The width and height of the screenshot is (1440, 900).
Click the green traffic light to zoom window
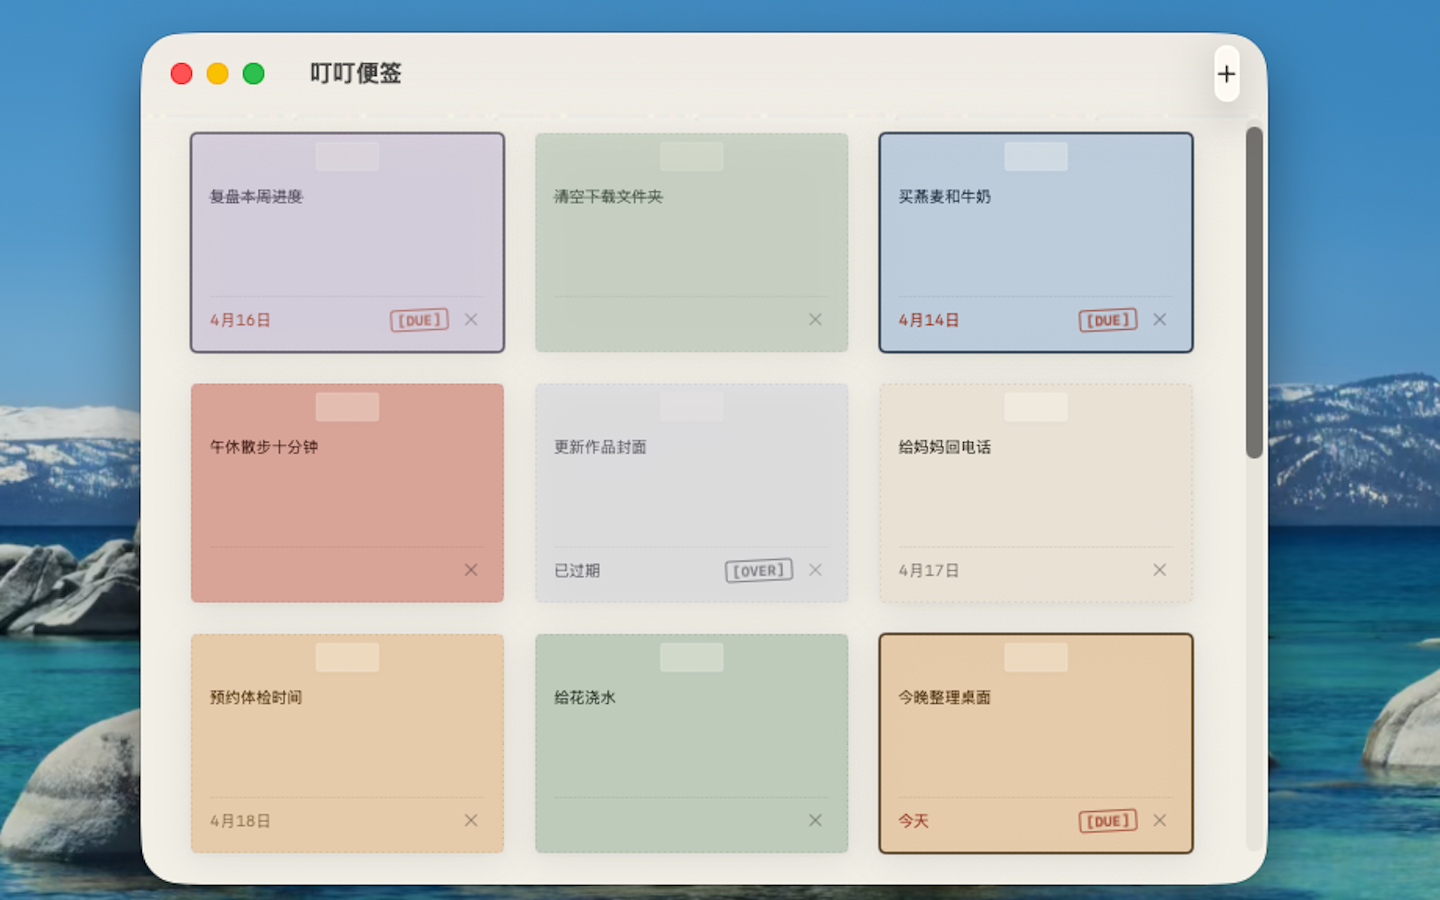click(253, 73)
